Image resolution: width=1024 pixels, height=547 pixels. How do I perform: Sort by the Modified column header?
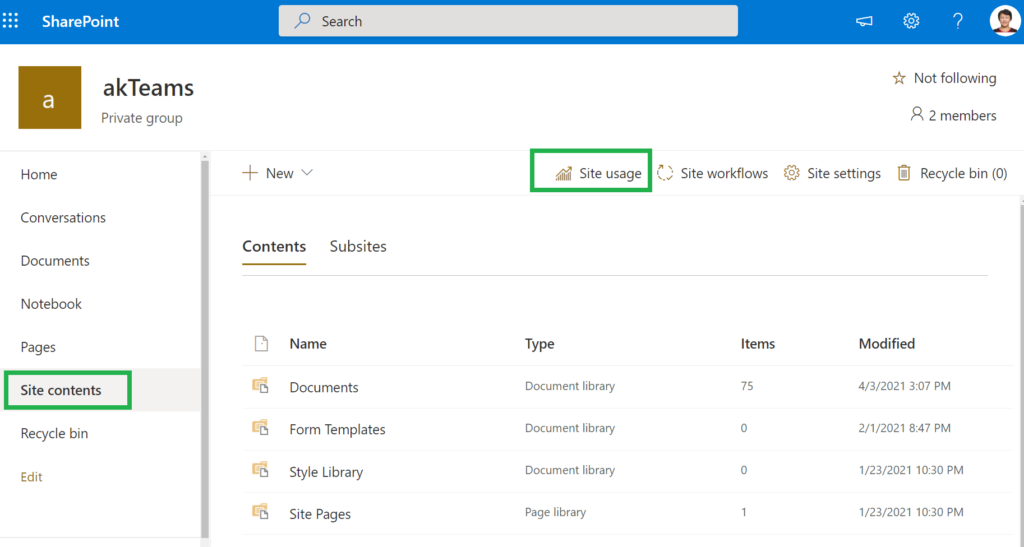[887, 343]
